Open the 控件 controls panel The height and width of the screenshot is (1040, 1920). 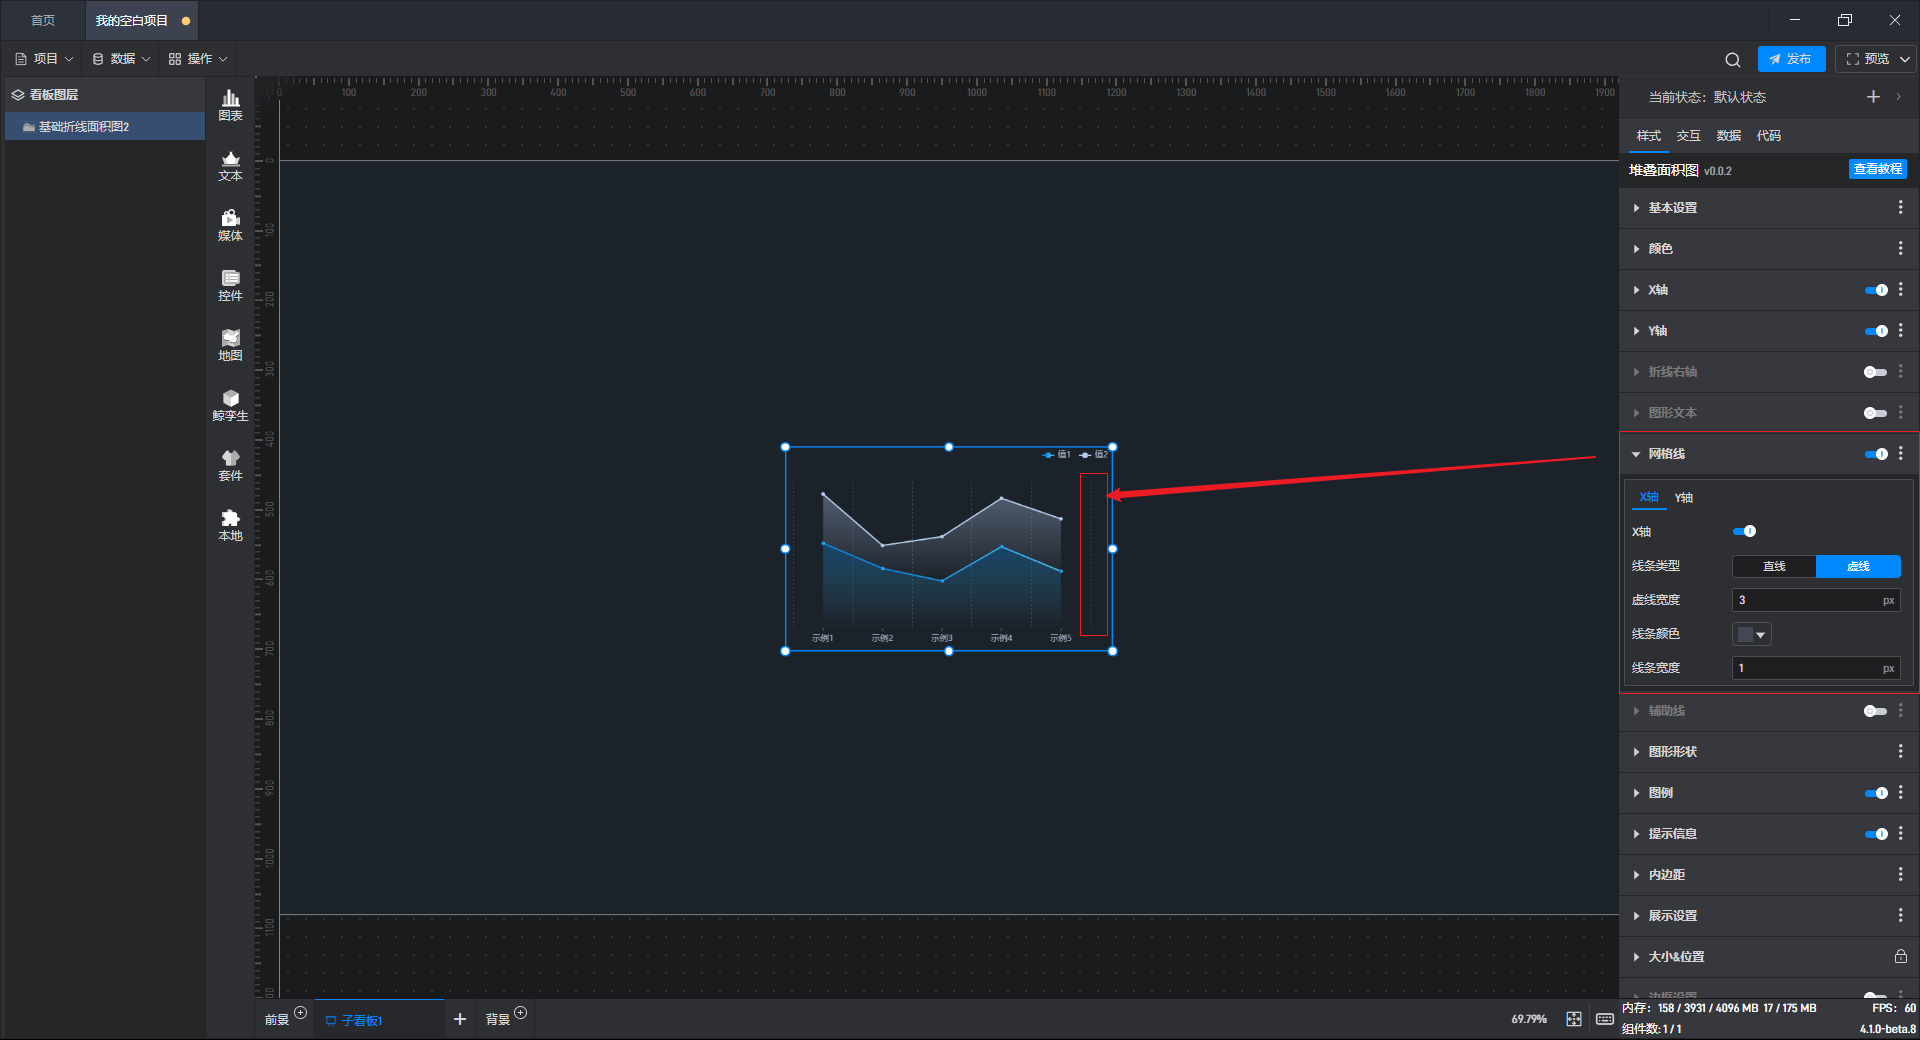click(230, 285)
